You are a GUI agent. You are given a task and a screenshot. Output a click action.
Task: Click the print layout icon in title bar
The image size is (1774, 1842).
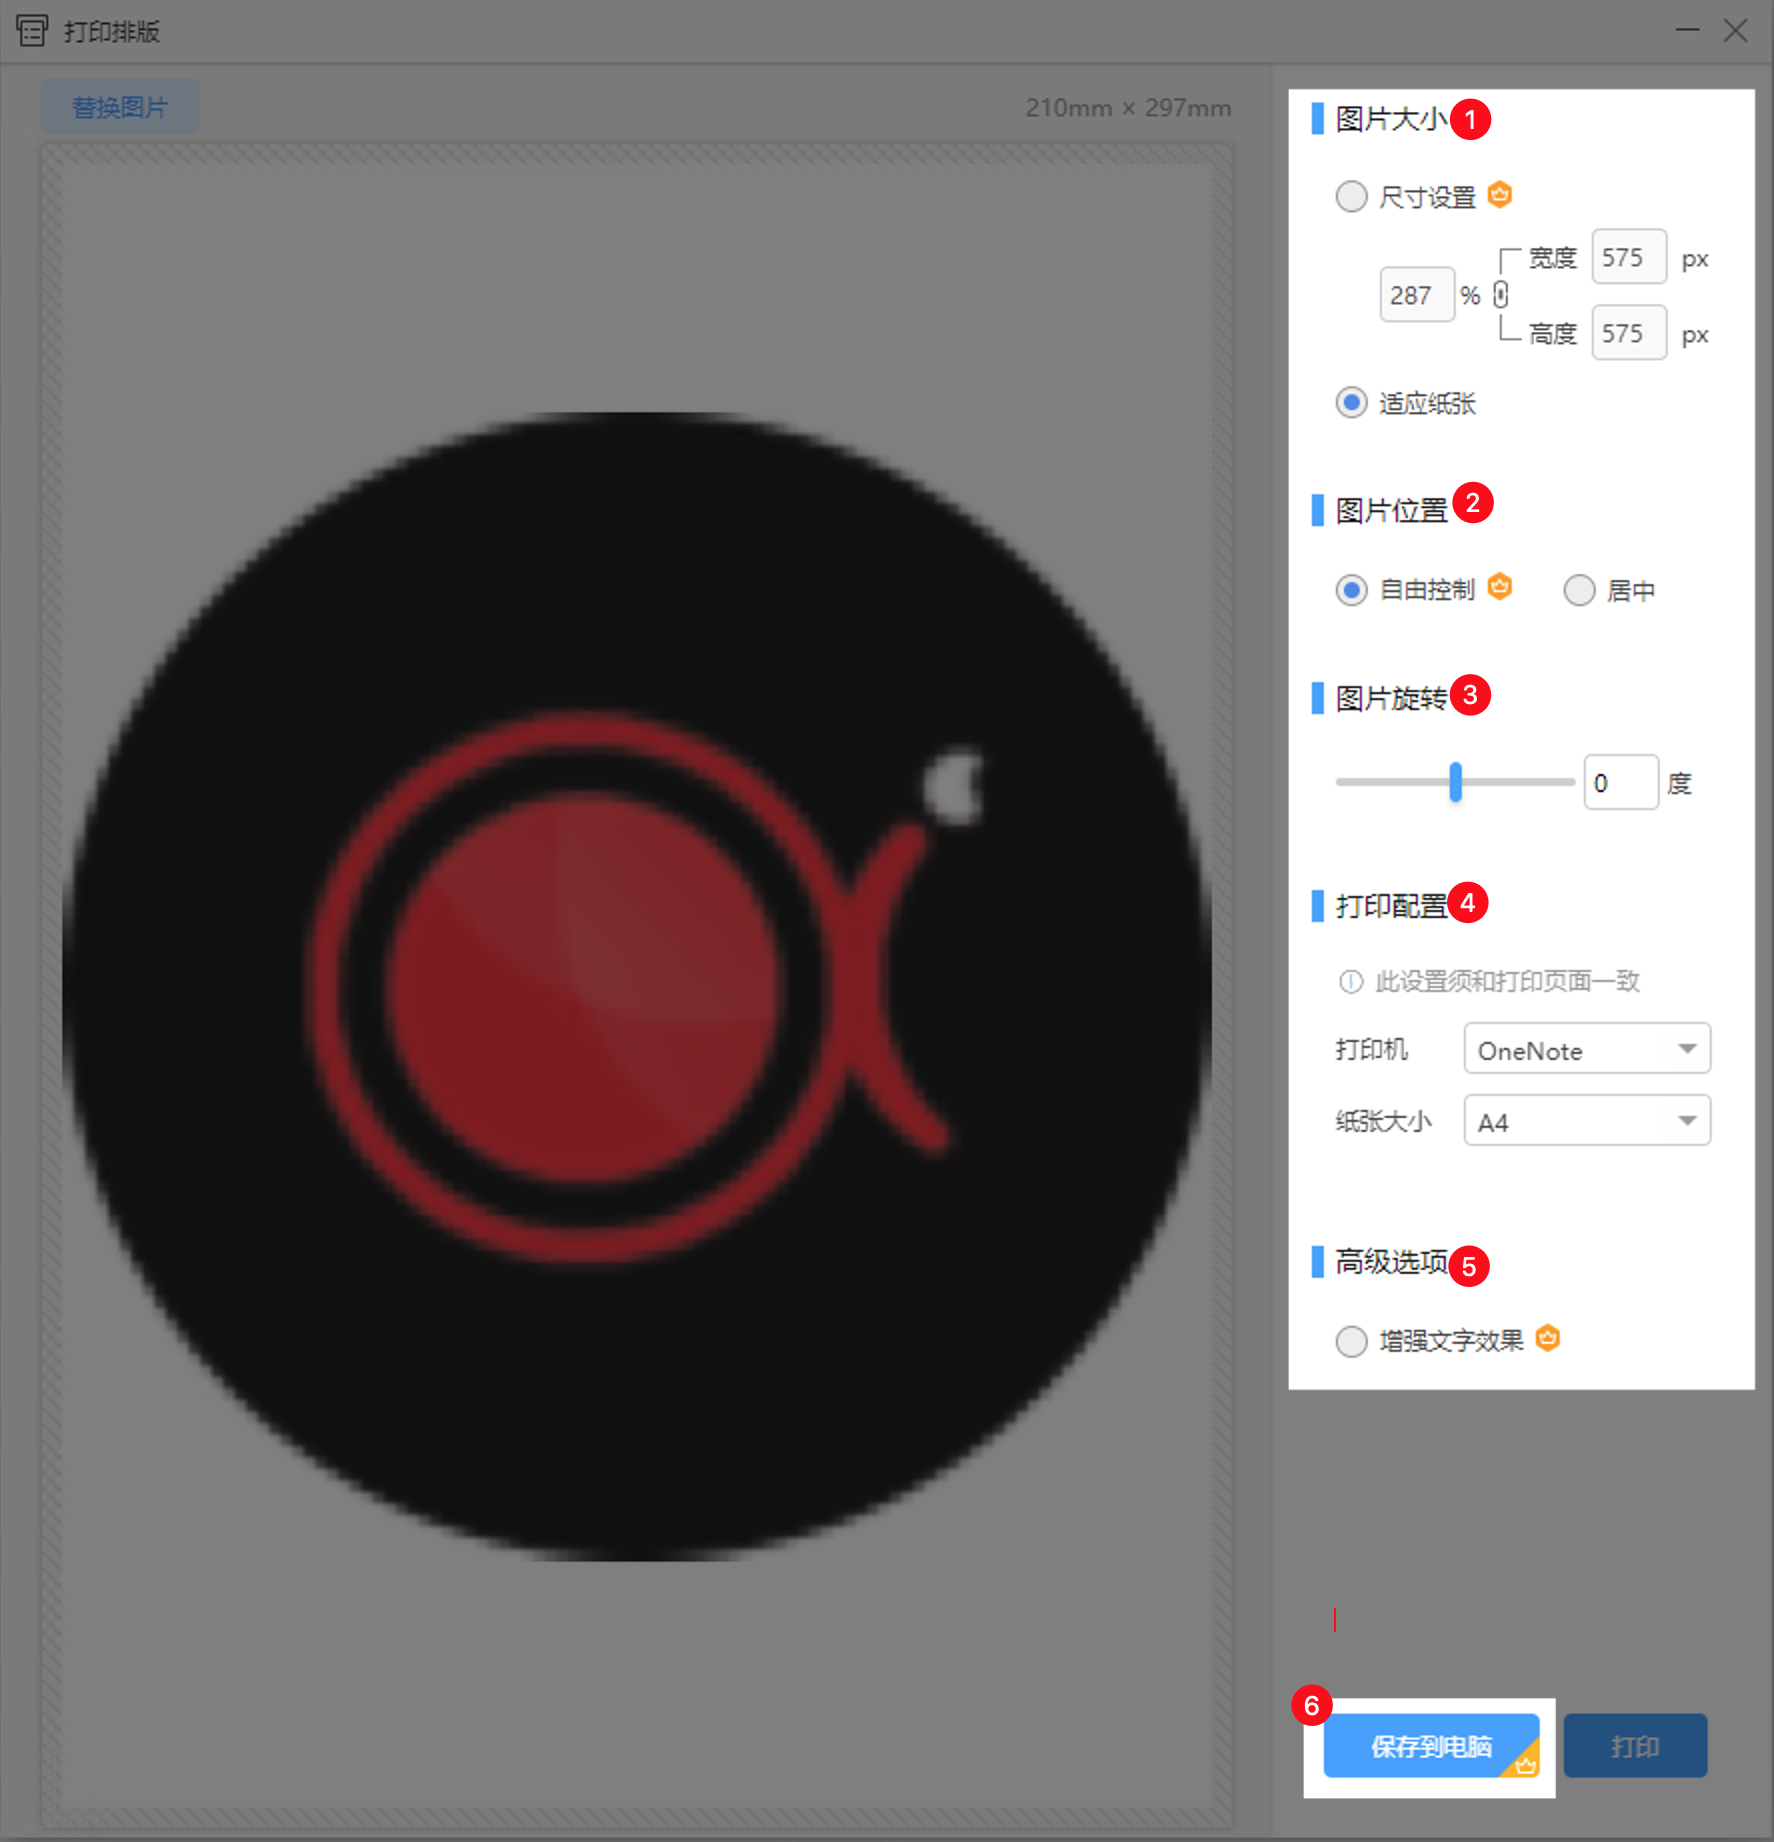click(32, 31)
